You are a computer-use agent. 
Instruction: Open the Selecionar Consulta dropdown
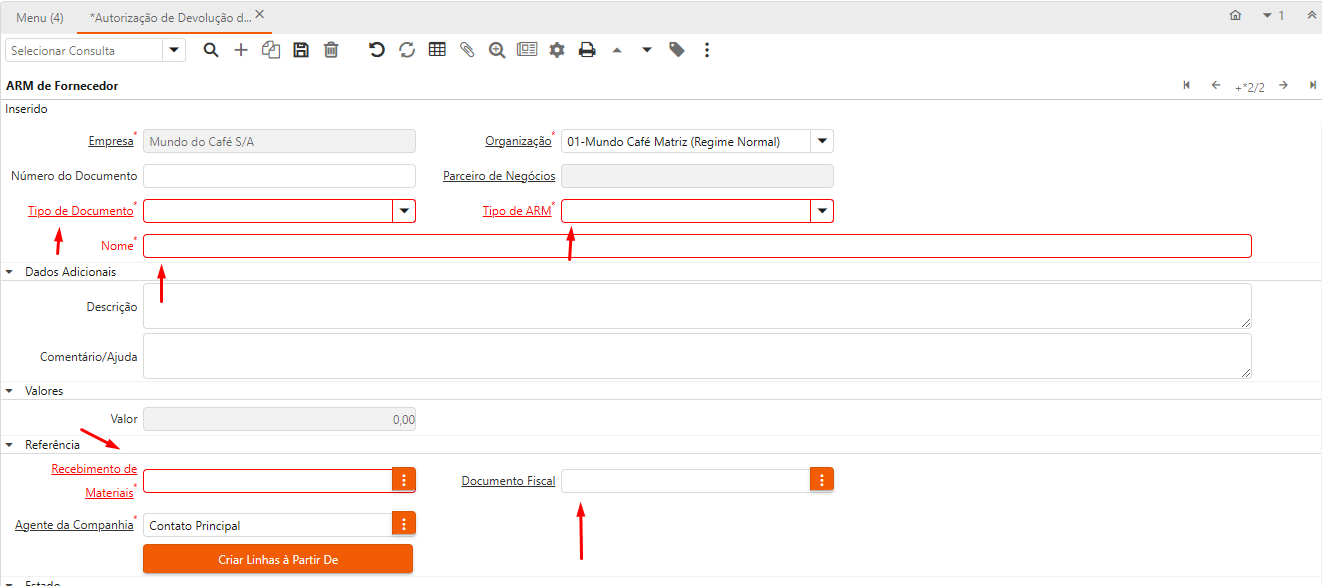[174, 50]
